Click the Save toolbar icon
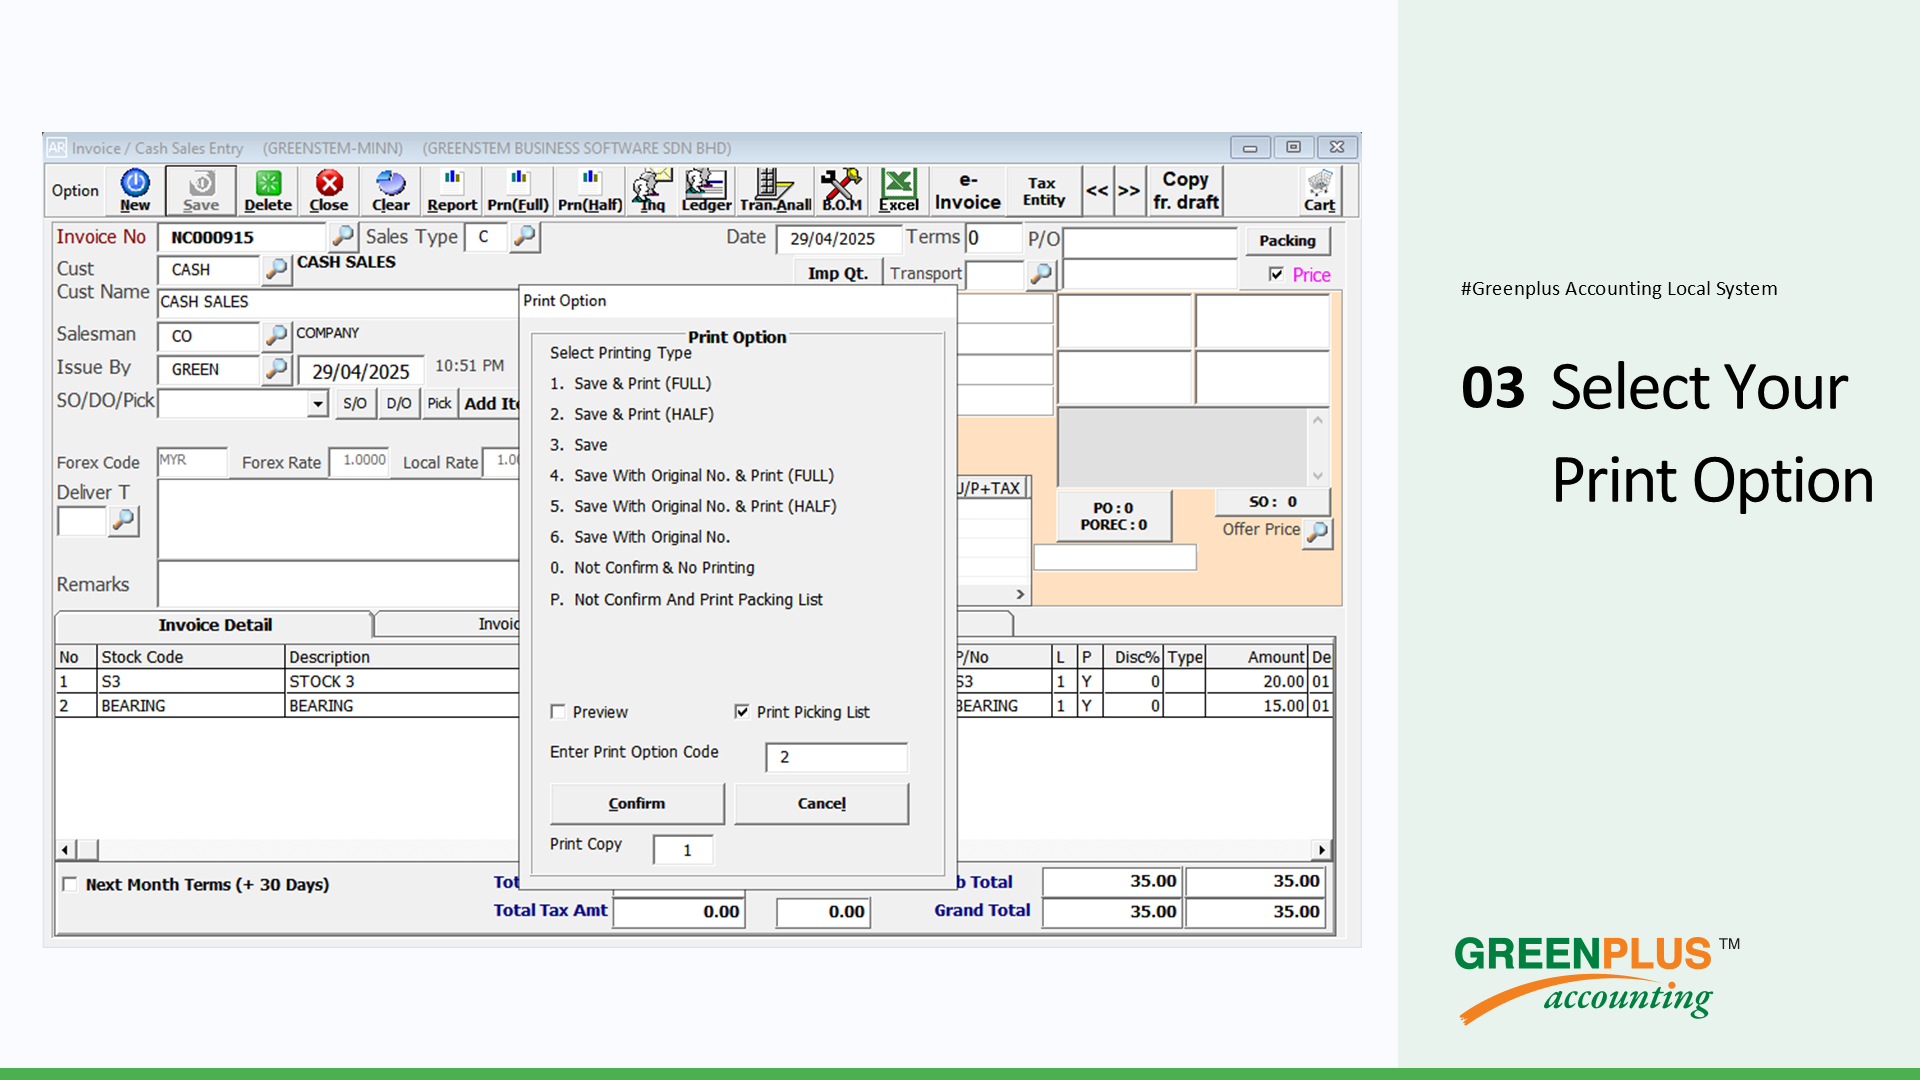 point(201,190)
